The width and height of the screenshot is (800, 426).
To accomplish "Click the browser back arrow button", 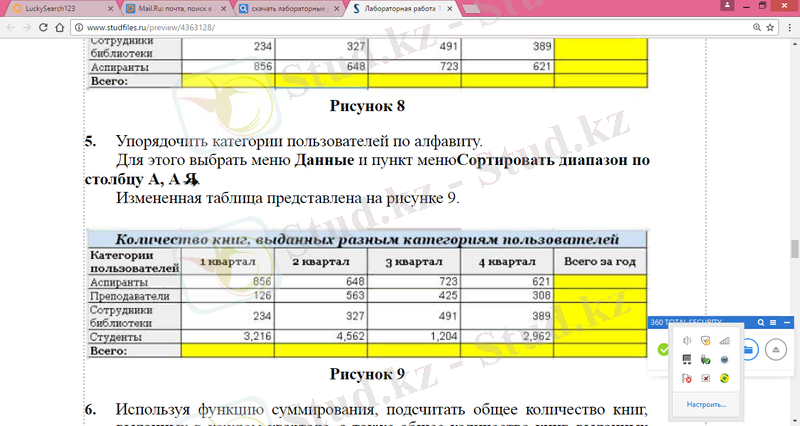I will coord(12,27).
